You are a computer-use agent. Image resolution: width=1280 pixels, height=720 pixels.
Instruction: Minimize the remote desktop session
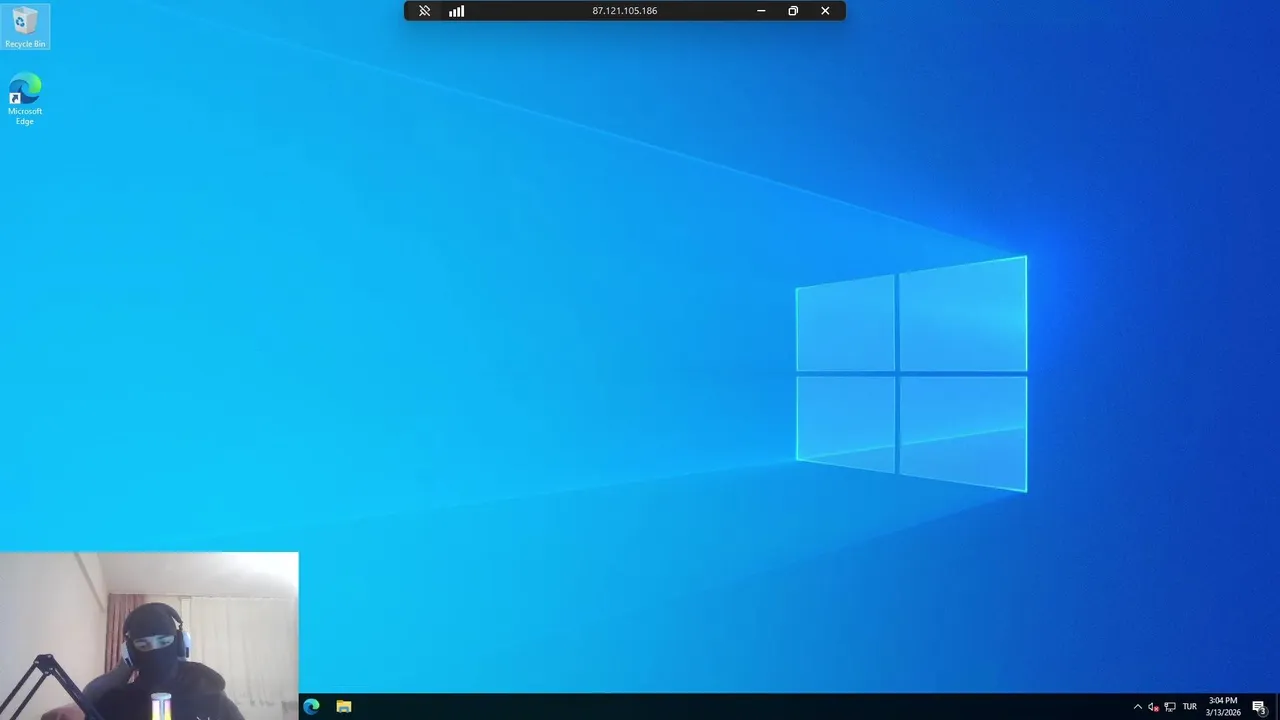click(x=761, y=11)
